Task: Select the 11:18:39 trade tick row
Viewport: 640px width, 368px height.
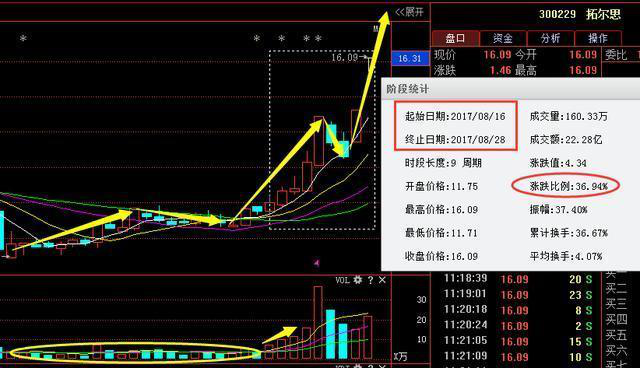Action: [x=518, y=279]
